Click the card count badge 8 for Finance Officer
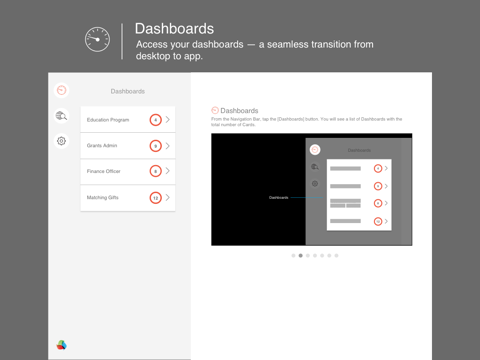Screen dimensions: 480x360 click(x=155, y=171)
